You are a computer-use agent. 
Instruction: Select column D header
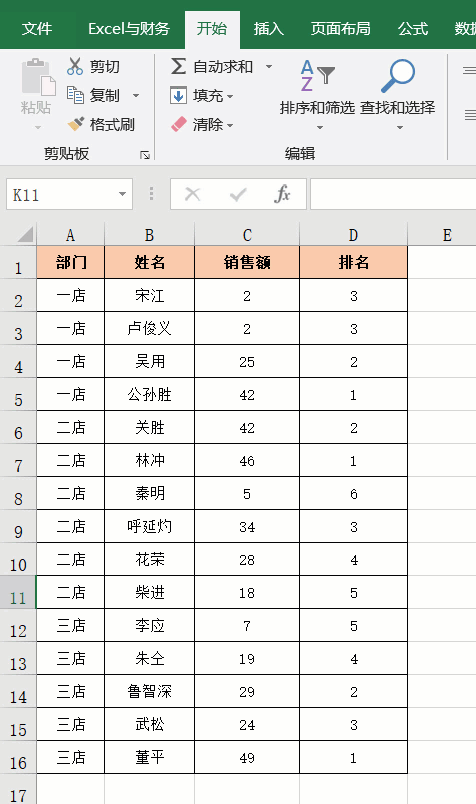click(x=353, y=234)
